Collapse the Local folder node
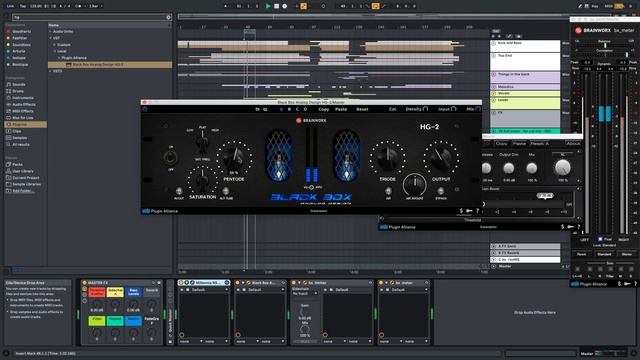Image resolution: width=640 pixels, height=360 pixels. click(x=55, y=51)
